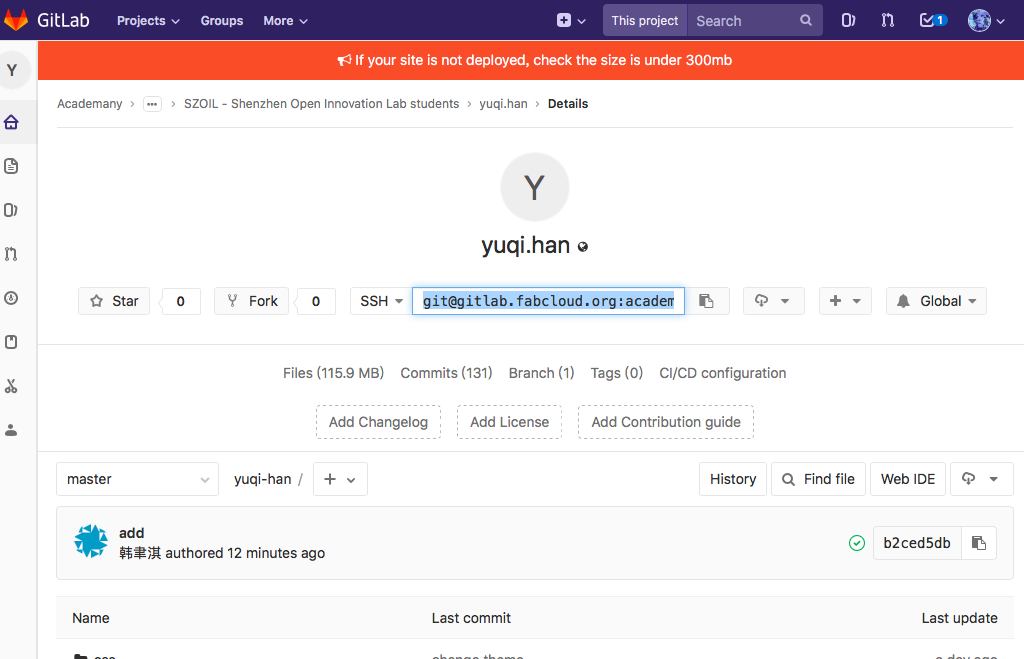Open the Repository icon in left sidebar
Viewport: 1024px width, 659px height.
click(12, 166)
